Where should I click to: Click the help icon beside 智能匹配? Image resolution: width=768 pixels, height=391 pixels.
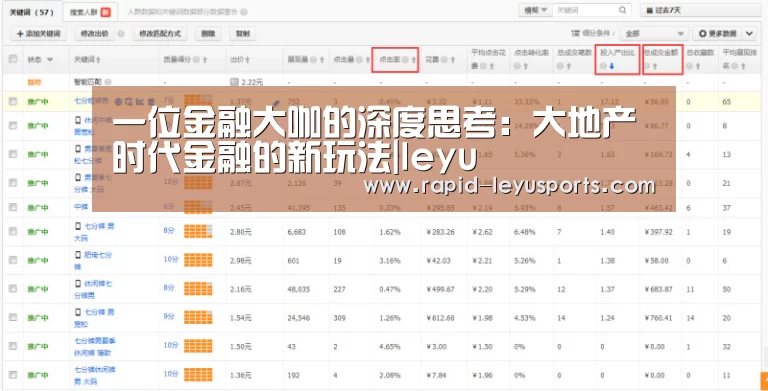coord(108,82)
